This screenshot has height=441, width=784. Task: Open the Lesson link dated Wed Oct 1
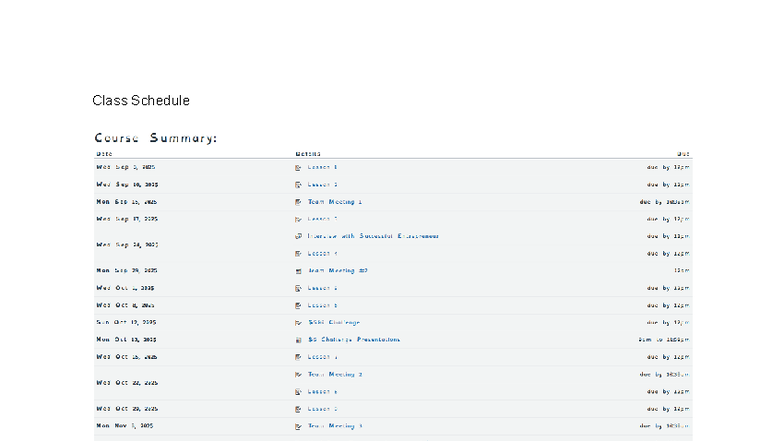coord(322,288)
